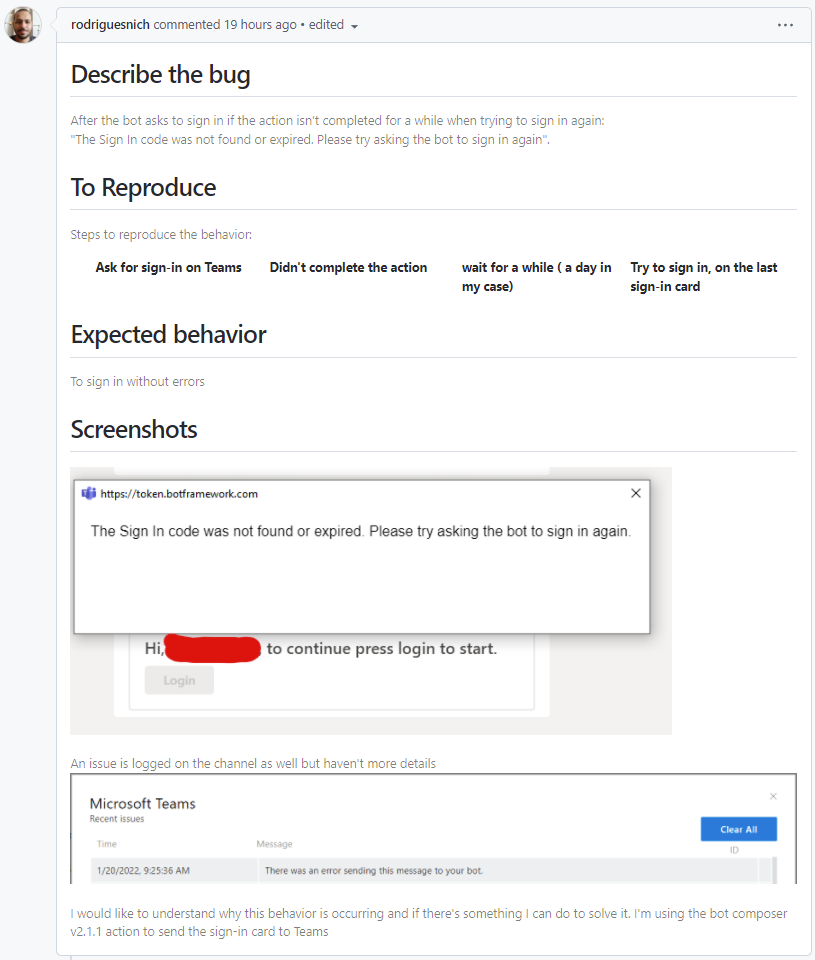Select 'There was an error sending' message cell
The image size is (815, 960).
(508, 870)
